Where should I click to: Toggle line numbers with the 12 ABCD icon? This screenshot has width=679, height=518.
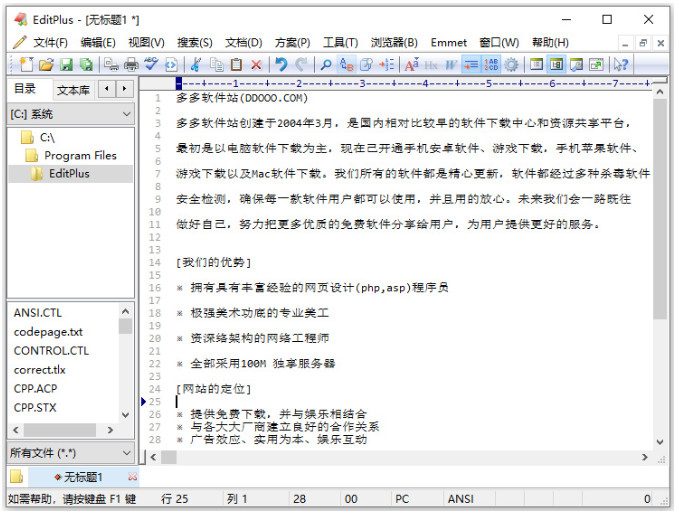[491, 65]
